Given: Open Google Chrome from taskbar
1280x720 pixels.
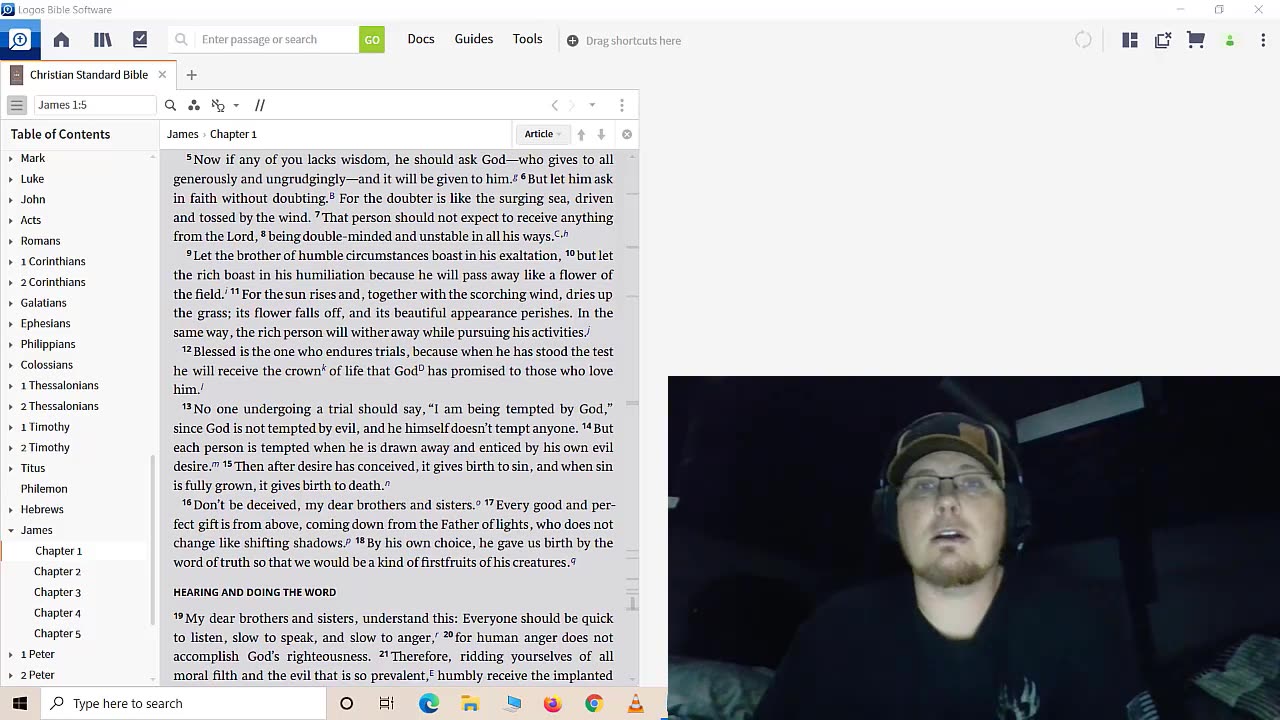Looking at the screenshot, I should click(x=594, y=704).
